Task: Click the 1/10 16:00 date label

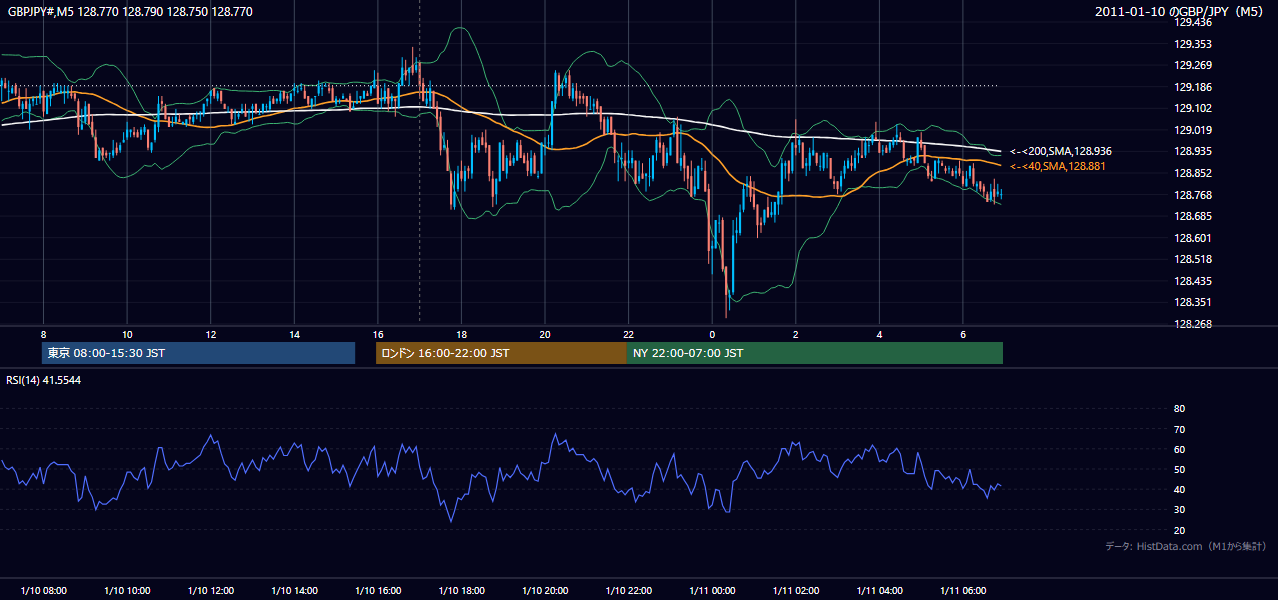Action: 378,591
